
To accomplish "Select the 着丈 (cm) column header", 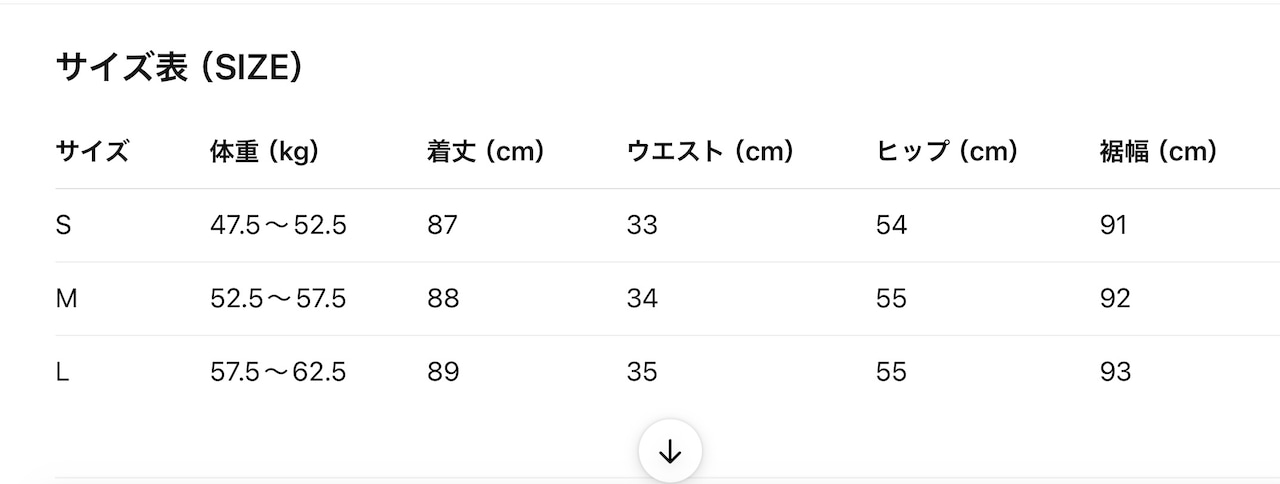I will point(485,152).
